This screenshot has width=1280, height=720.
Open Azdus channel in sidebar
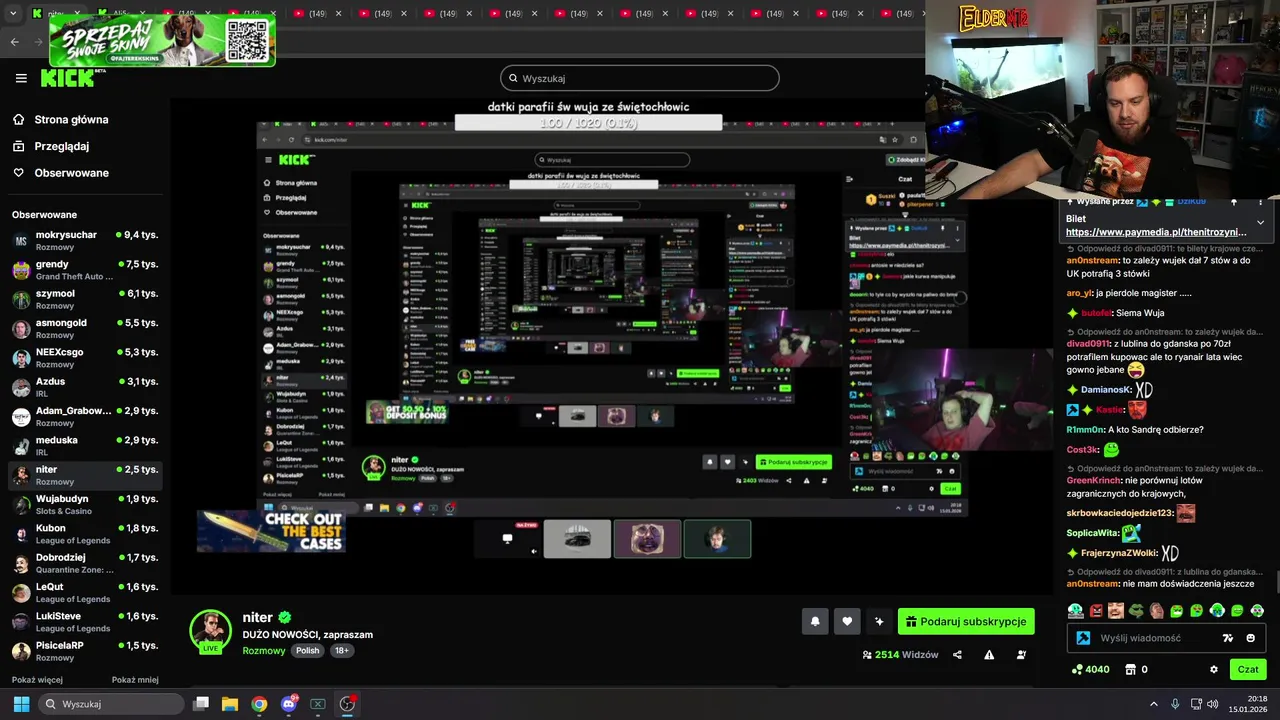coord(84,387)
